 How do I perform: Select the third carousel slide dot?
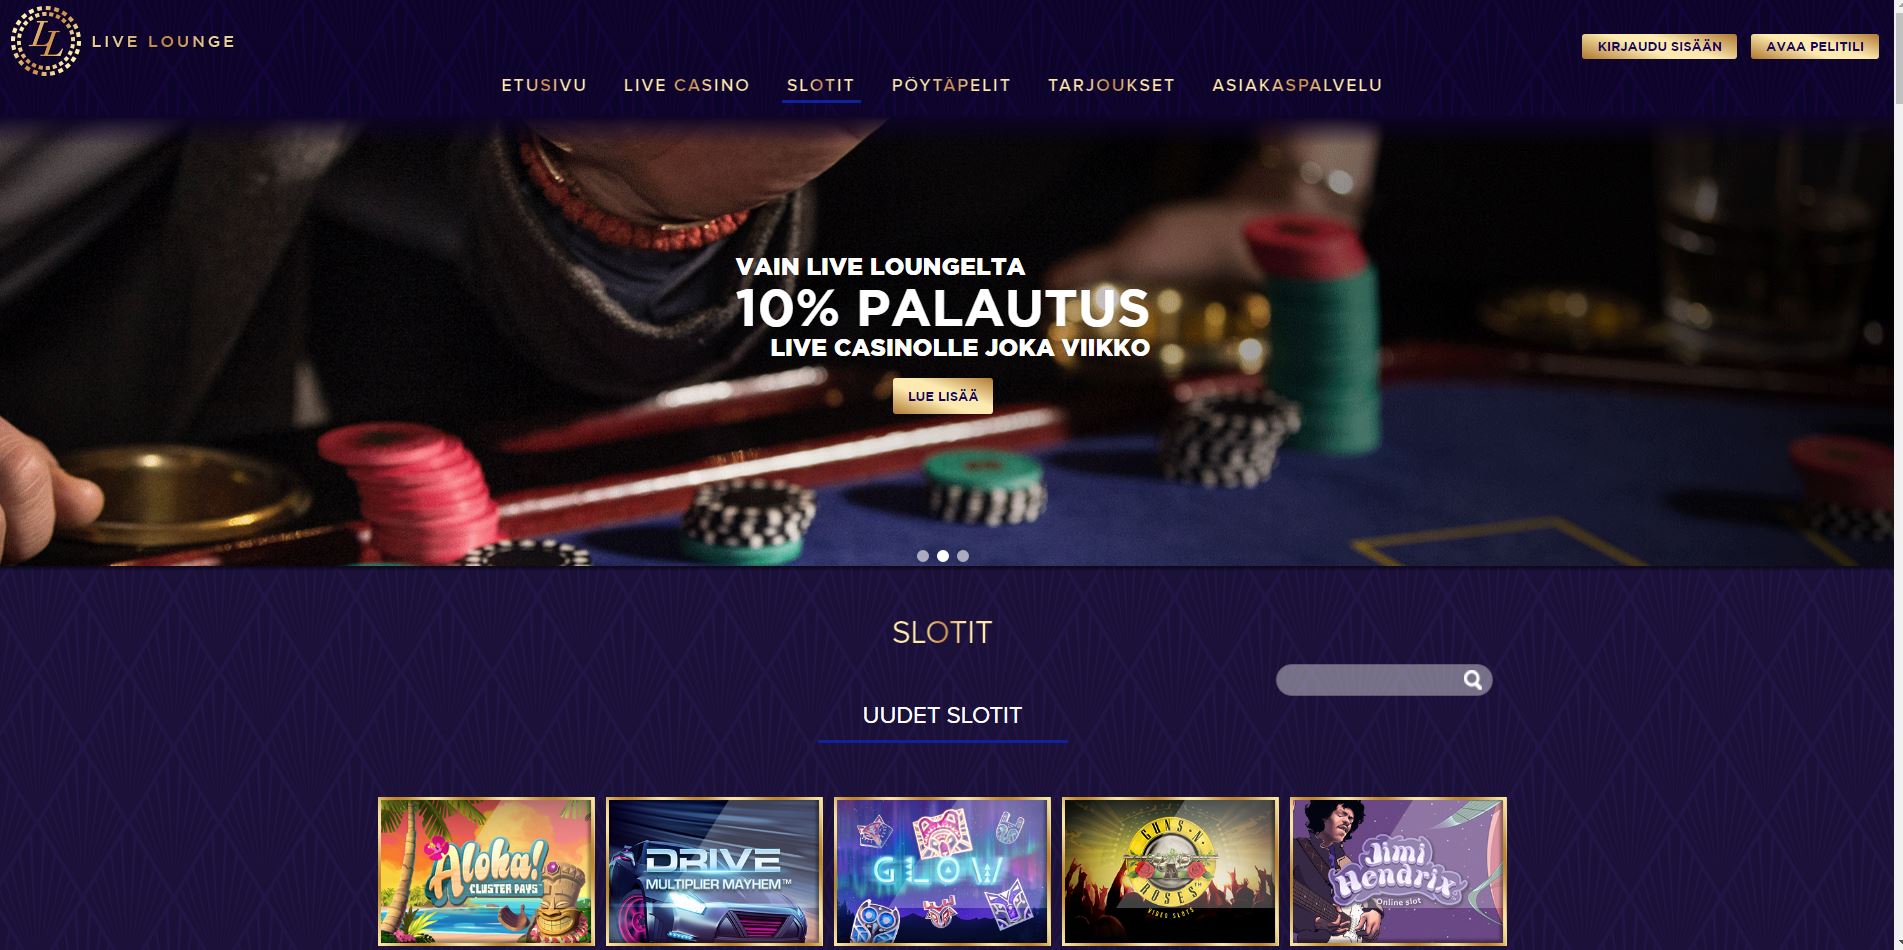pos(963,556)
